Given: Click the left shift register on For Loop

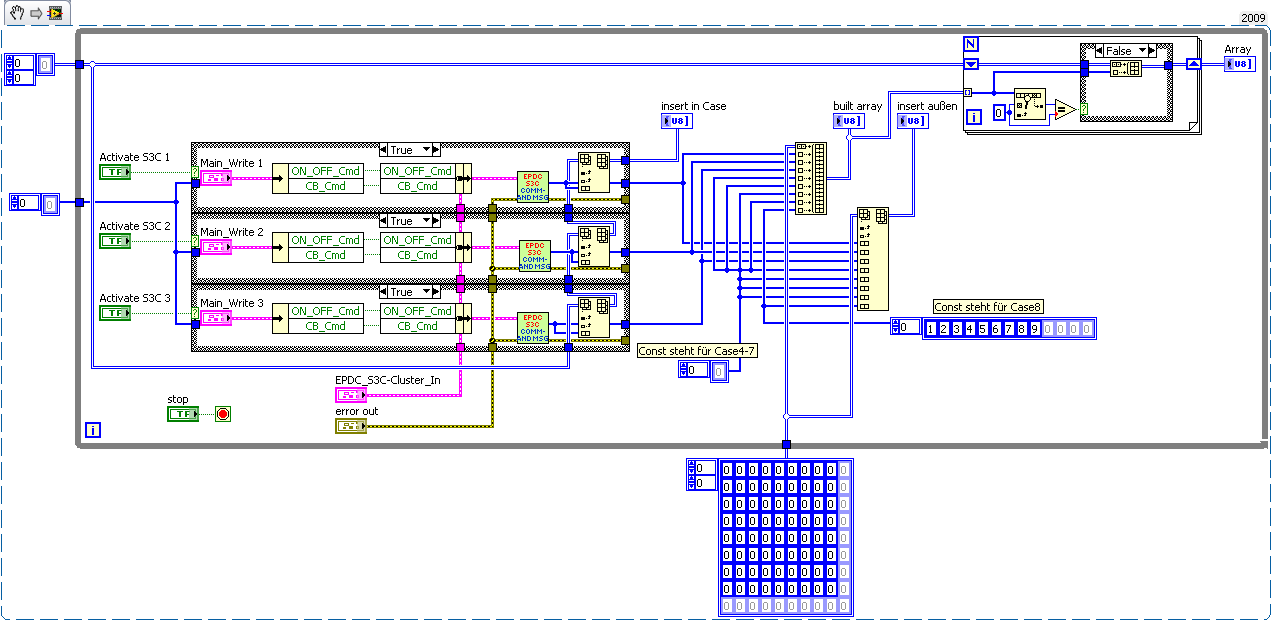Looking at the screenshot, I should point(970,65).
